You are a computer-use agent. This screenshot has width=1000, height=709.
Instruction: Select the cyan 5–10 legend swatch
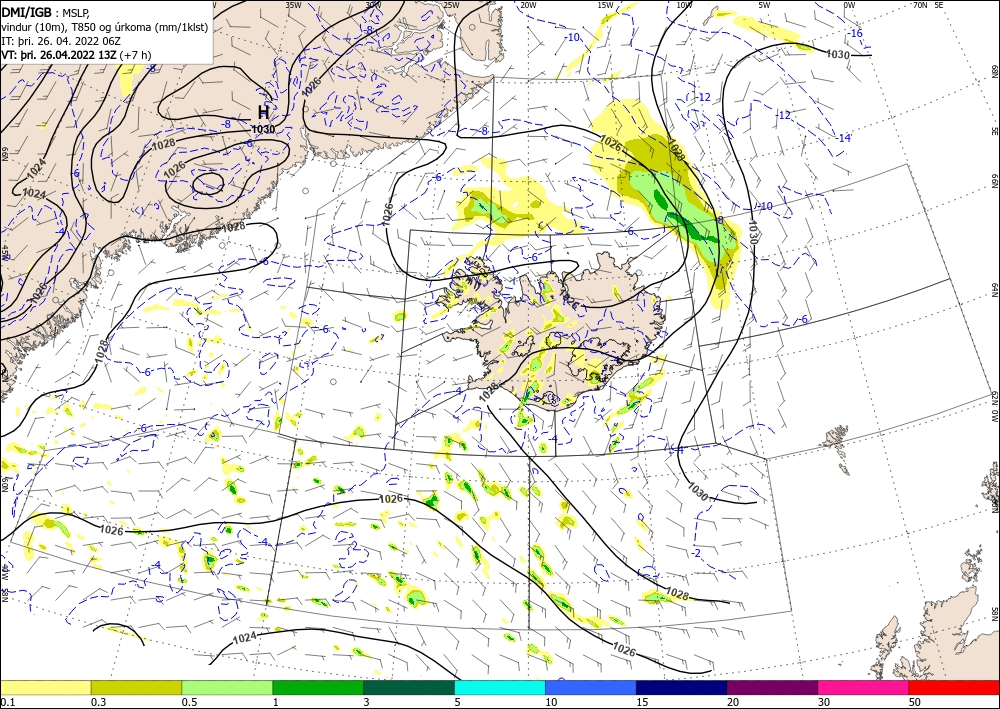pyautogui.click(x=499, y=687)
